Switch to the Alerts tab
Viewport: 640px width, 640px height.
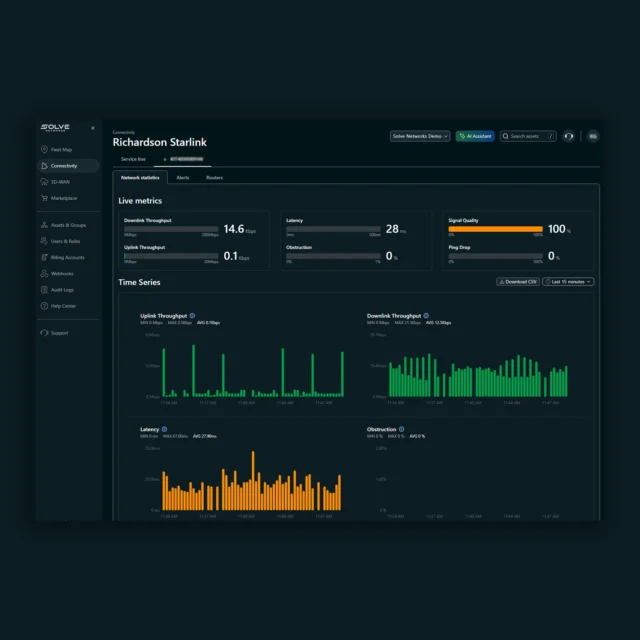click(183, 178)
